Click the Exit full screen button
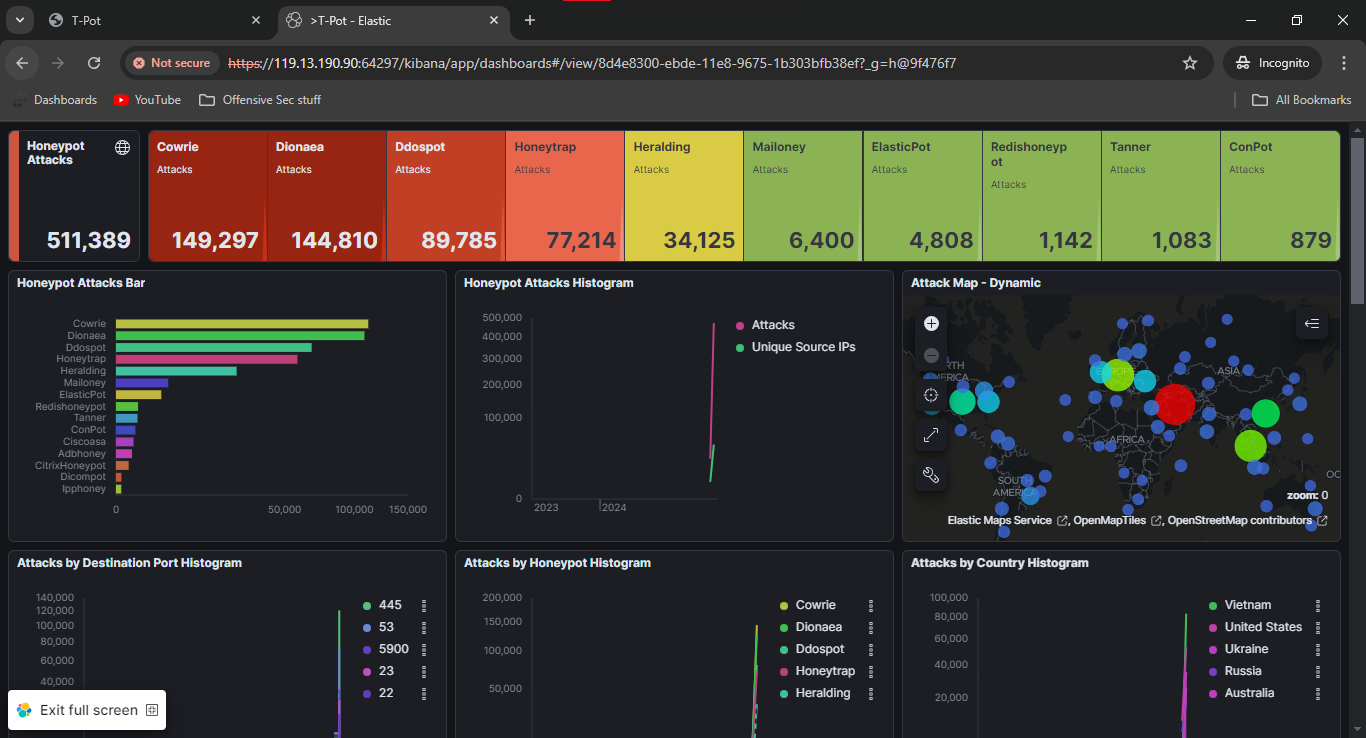1366x738 pixels. coord(88,710)
